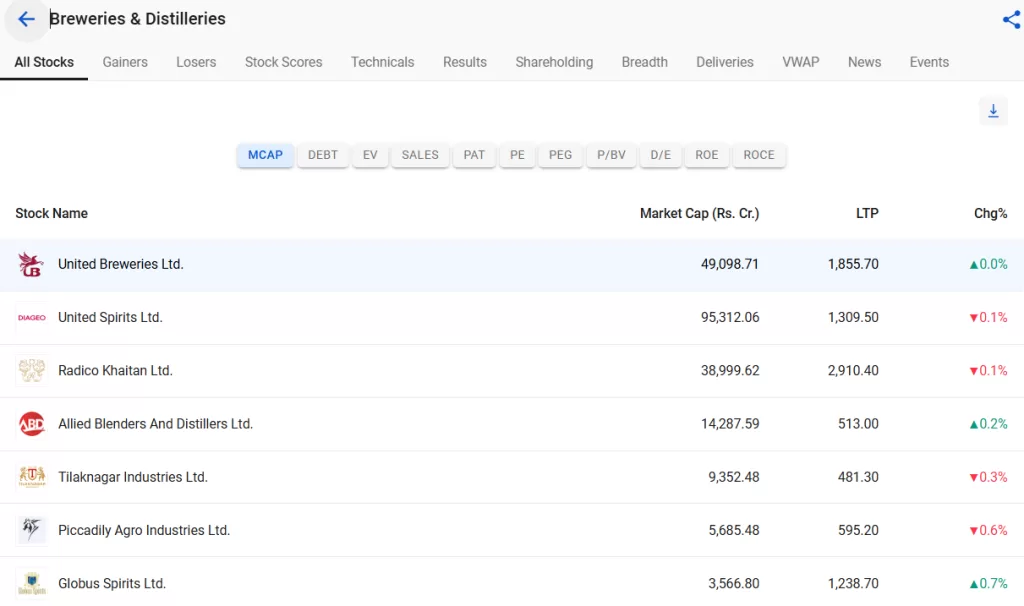Click market cap value 14,287.59
This screenshot has width=1024, height=606.
click(729, 424)
